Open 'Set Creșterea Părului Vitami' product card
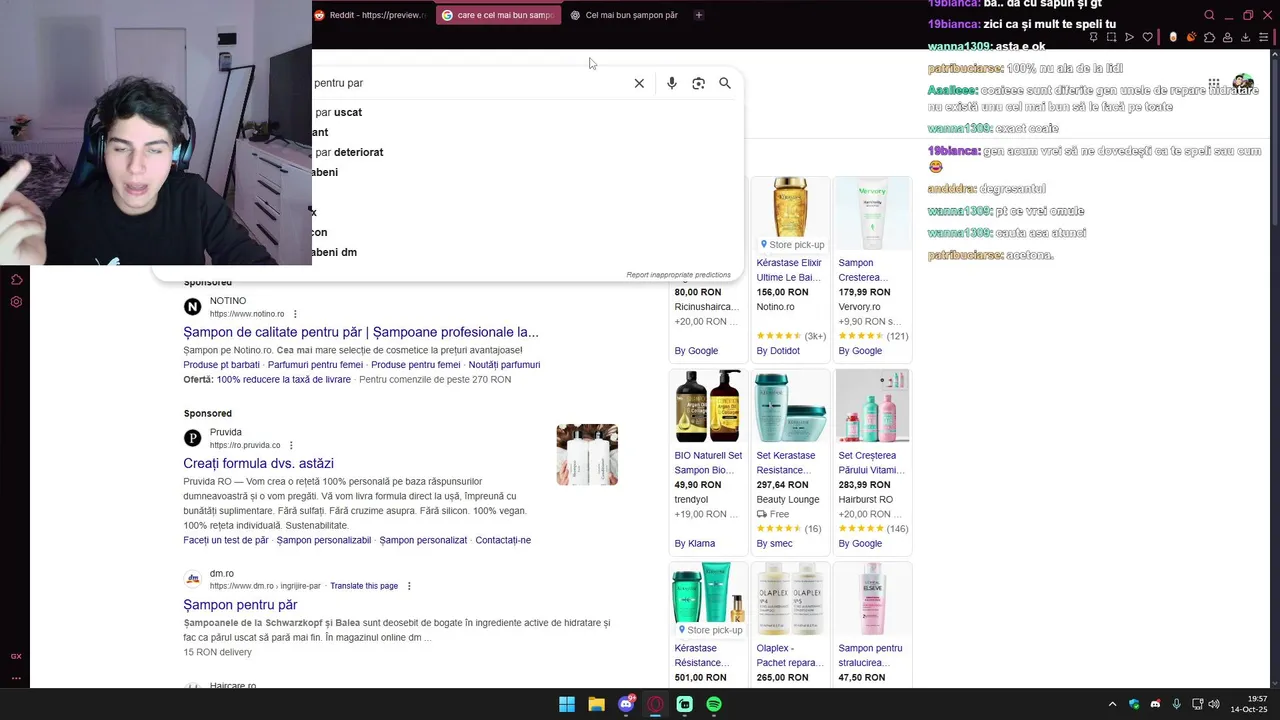 [873, 462]
